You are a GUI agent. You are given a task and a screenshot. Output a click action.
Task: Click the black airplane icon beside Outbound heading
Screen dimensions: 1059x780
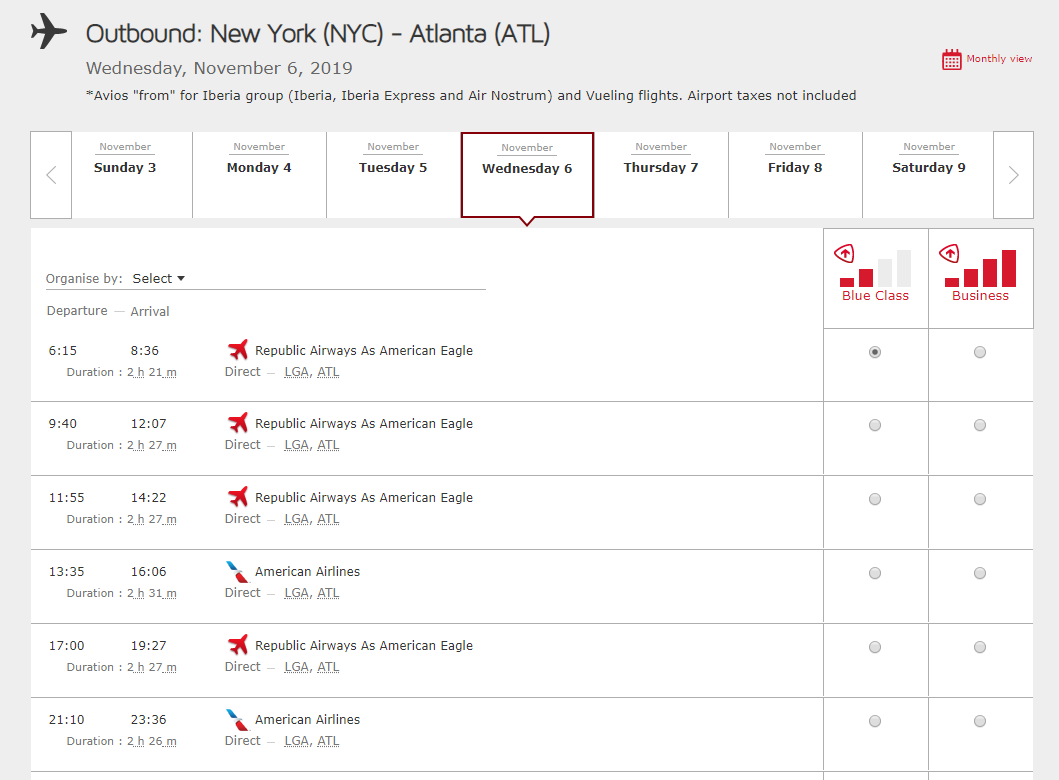[x=49, y=32]
